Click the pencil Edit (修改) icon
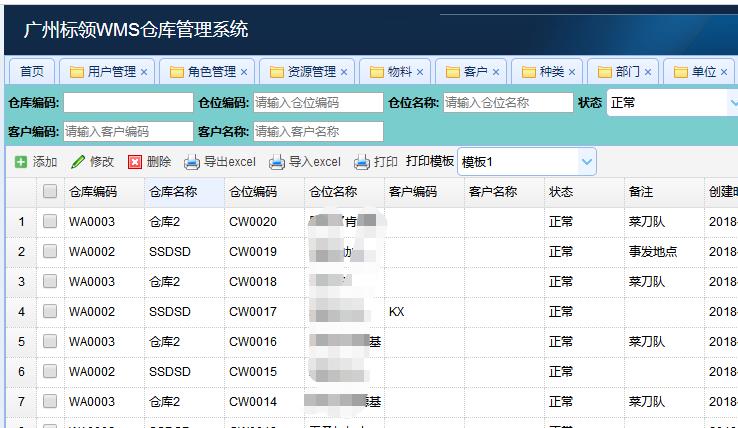Viewport: 738px width, 428px height. [x=78, y=162]
